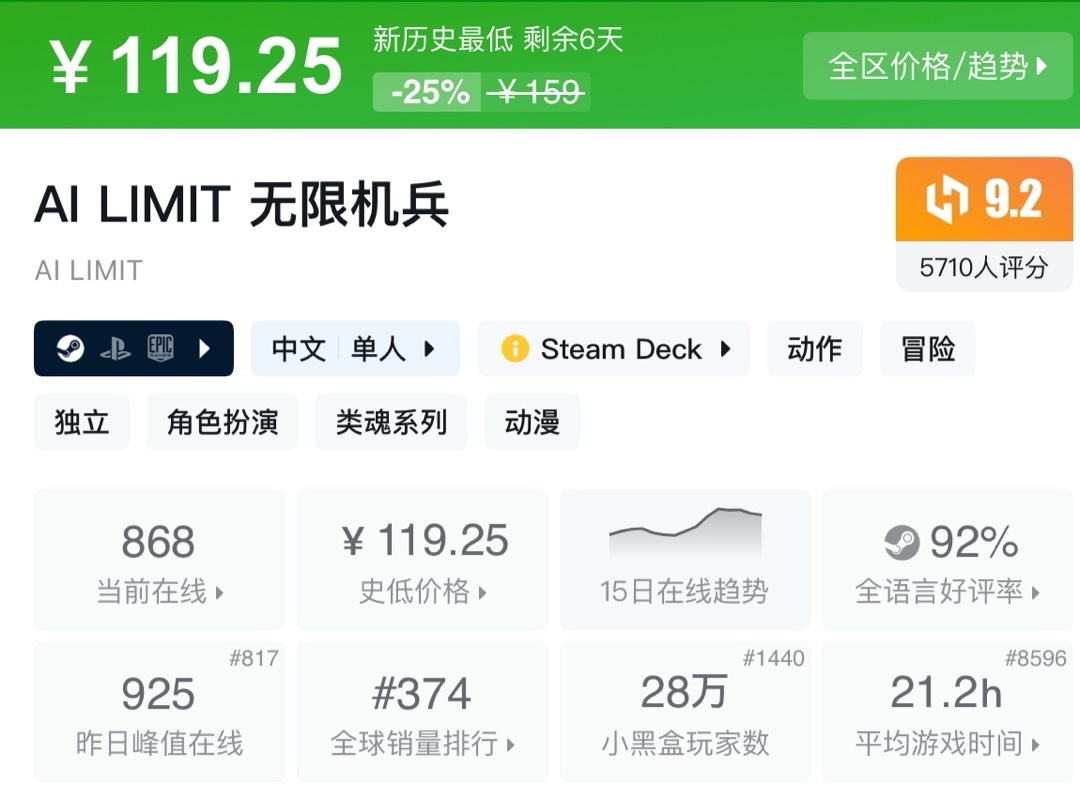View the 15日在线趋势 chart
Screen dimensions: 1080x798
pos(684,559)
